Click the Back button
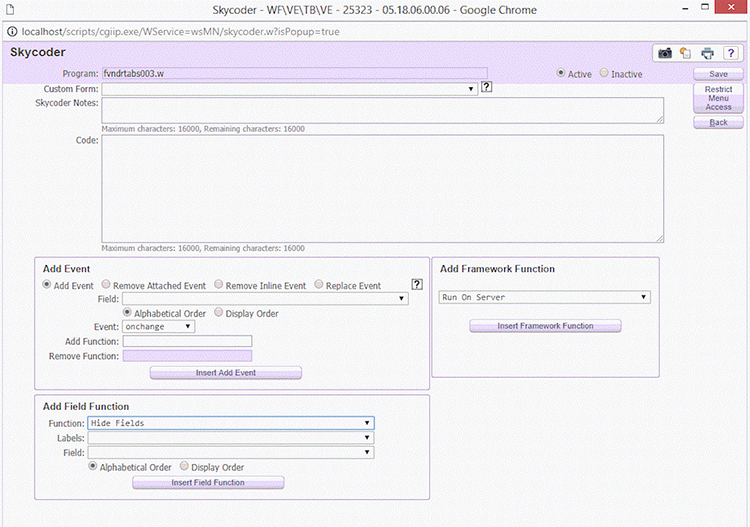Viewport: 750px width, 527px height. point(718,122)
